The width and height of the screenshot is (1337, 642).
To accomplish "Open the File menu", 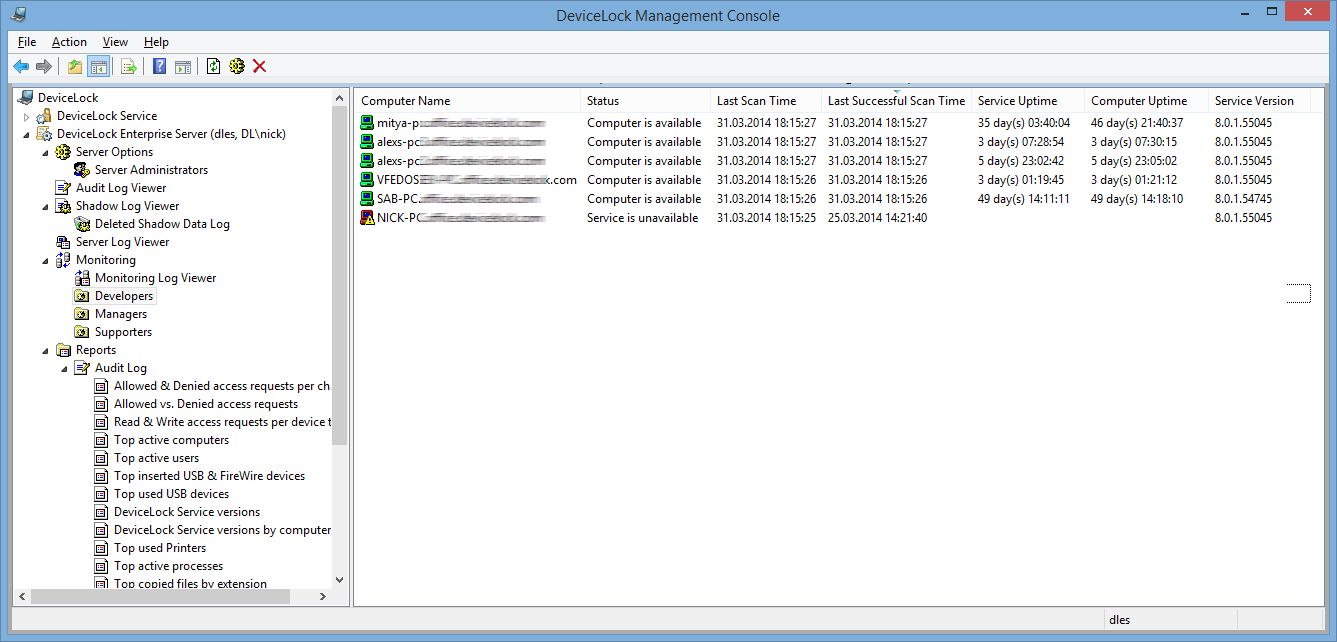I will [27, 42].
